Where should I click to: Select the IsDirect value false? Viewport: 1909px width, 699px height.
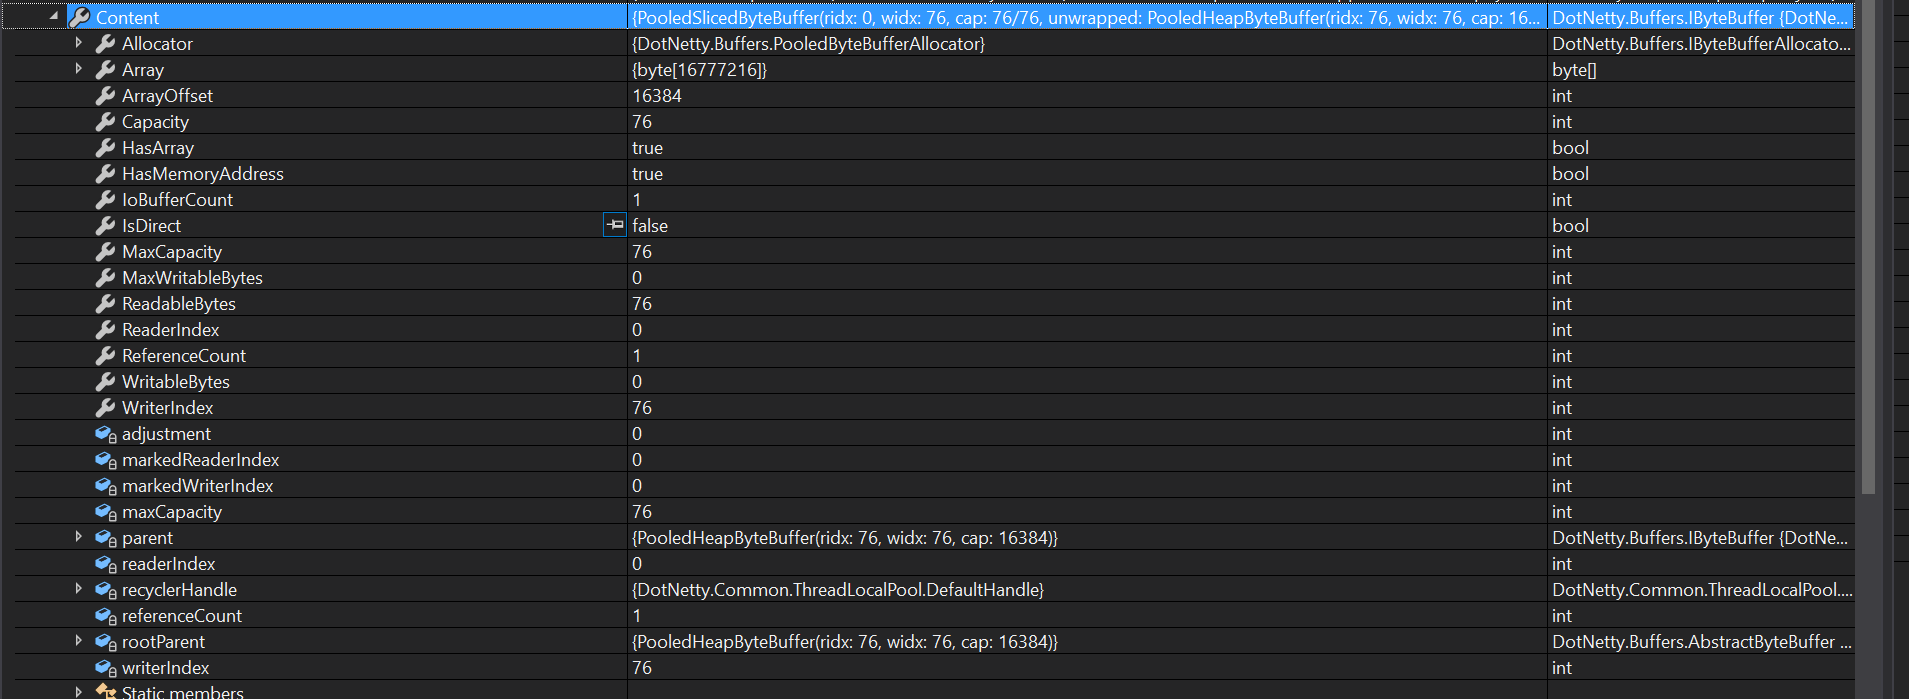(650, 225)
